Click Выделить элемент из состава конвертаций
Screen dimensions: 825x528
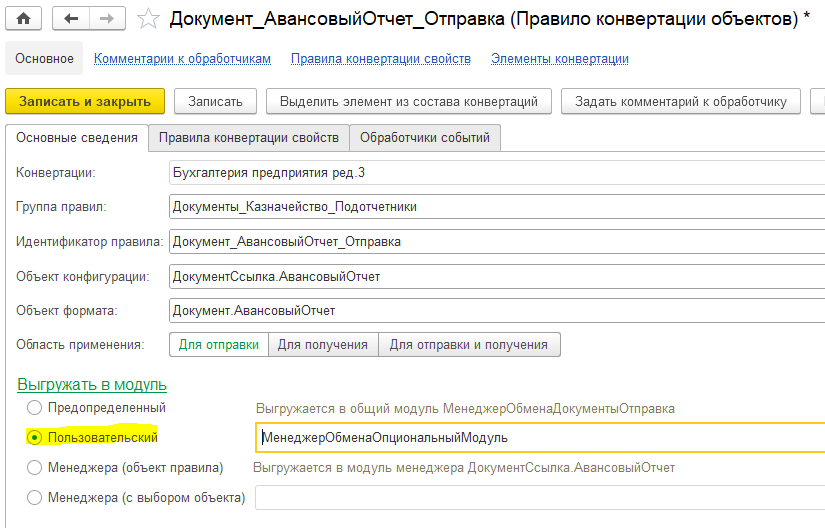(409, 101)
